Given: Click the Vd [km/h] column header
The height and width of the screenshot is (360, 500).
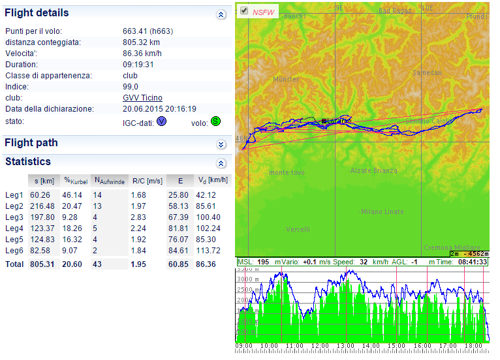Looking at the screenshot, I should click(213, 181).
